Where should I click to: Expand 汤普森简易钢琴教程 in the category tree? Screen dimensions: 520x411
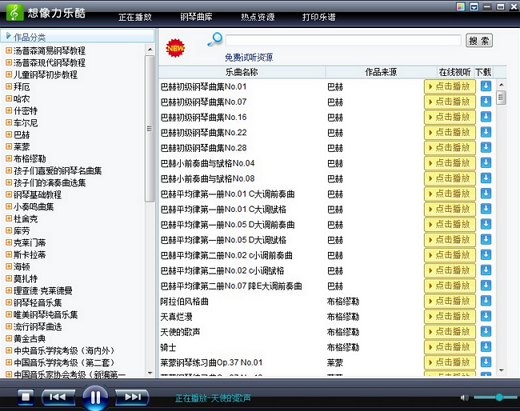[9, 51]
